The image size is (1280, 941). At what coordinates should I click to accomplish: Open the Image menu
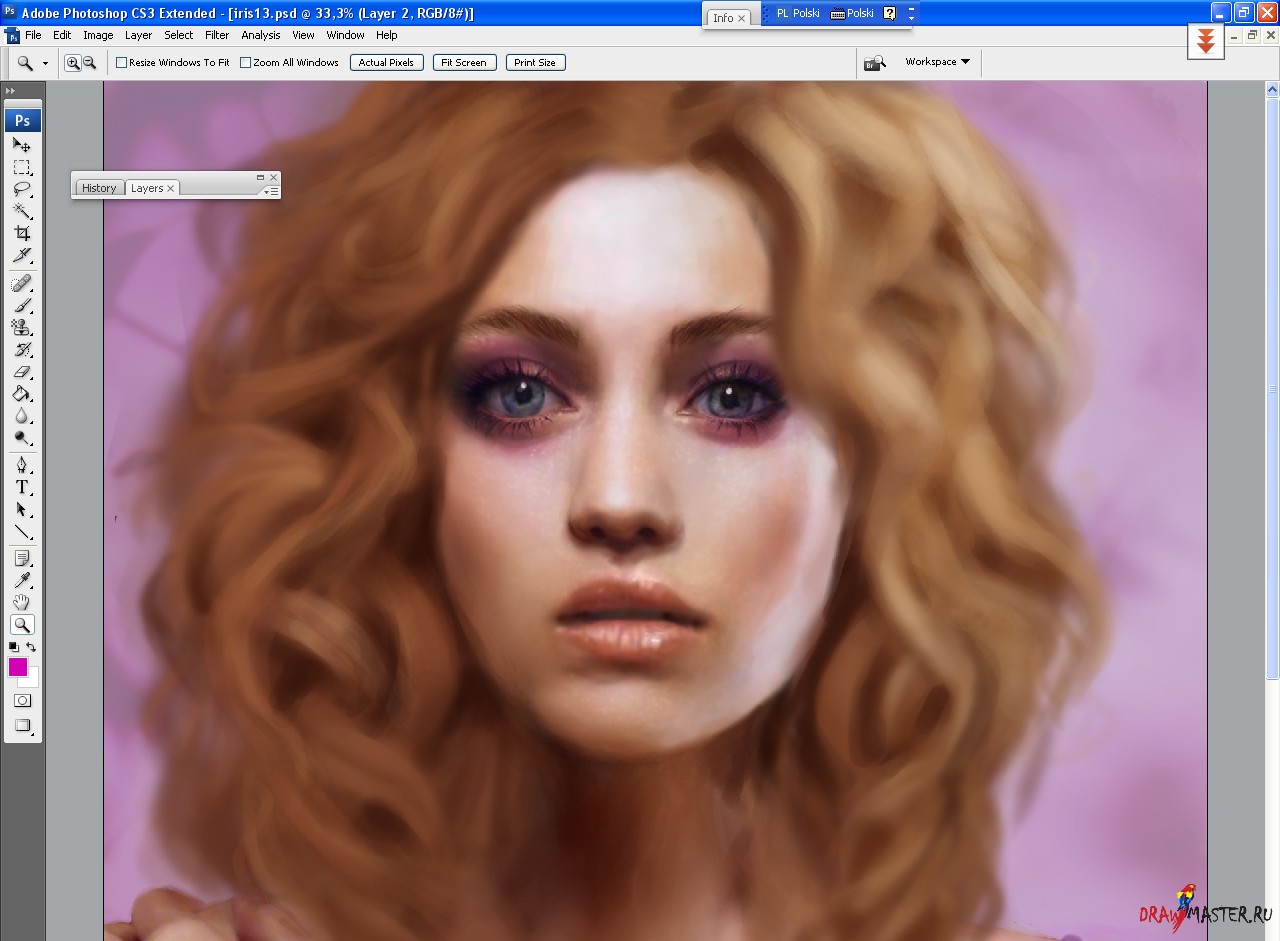click(x=98, y=35)
